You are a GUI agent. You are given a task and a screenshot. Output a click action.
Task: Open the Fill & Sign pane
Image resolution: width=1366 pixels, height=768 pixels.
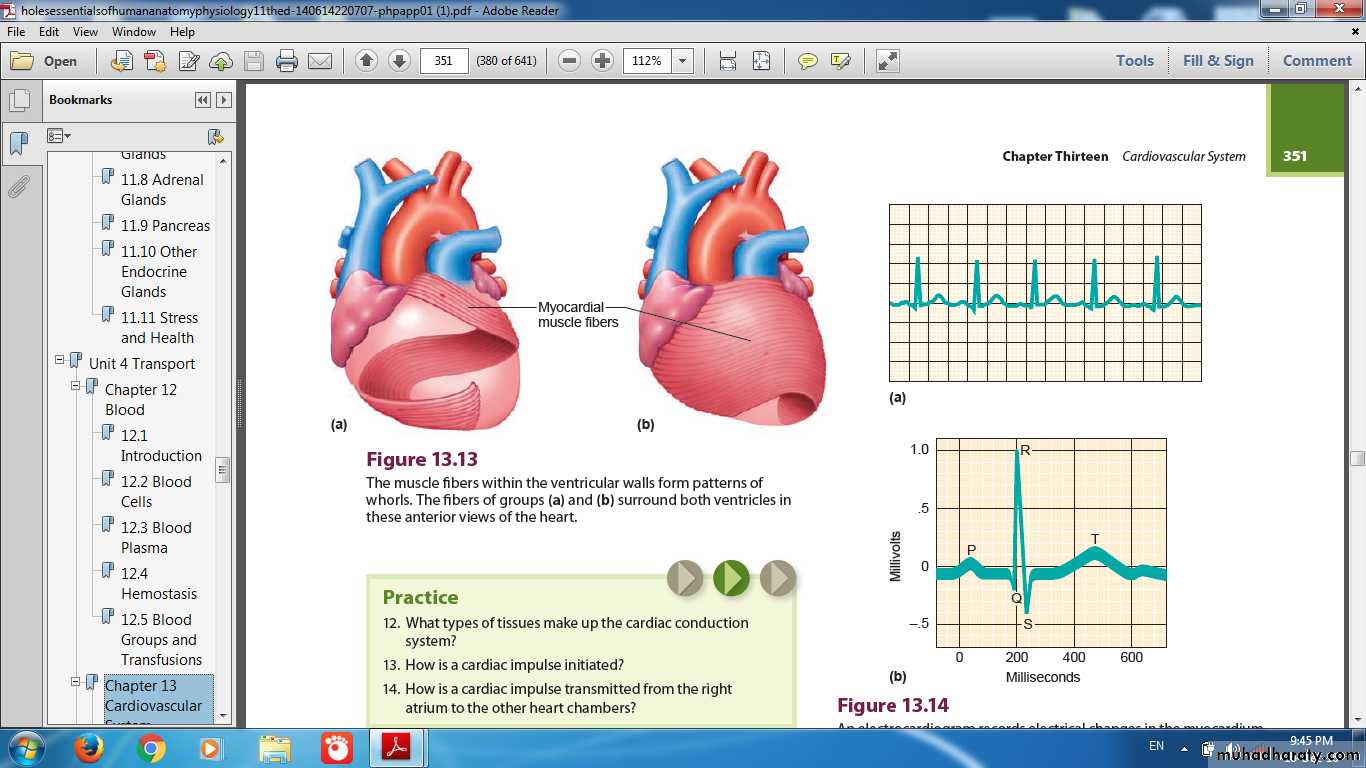click(x=1217, y=61)
